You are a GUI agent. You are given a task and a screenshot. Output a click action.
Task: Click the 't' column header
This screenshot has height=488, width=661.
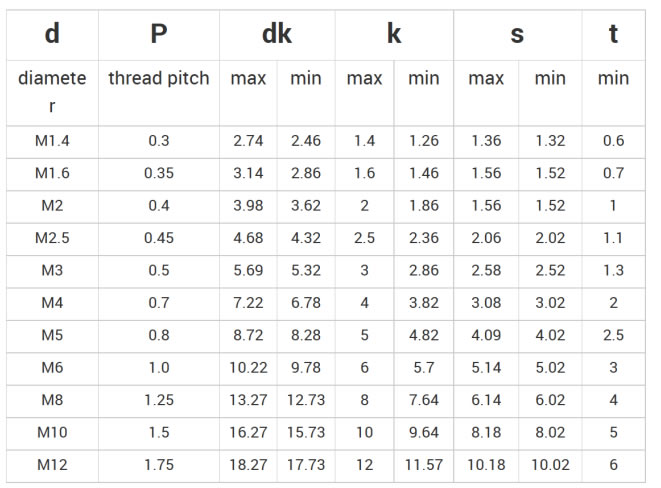coord(613,34)
